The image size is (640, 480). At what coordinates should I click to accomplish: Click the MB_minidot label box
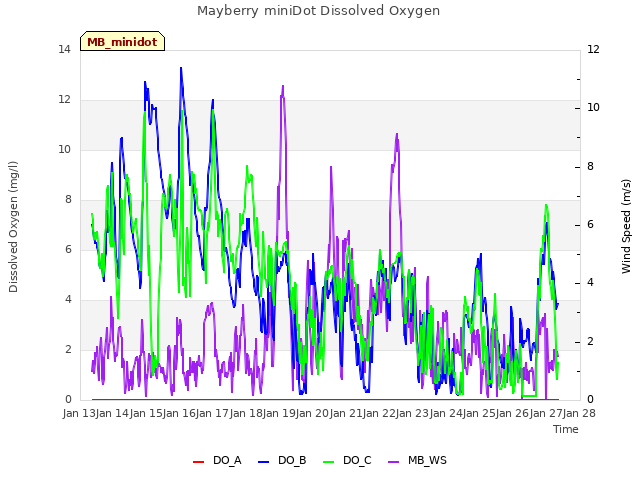[x=122, y=41]
